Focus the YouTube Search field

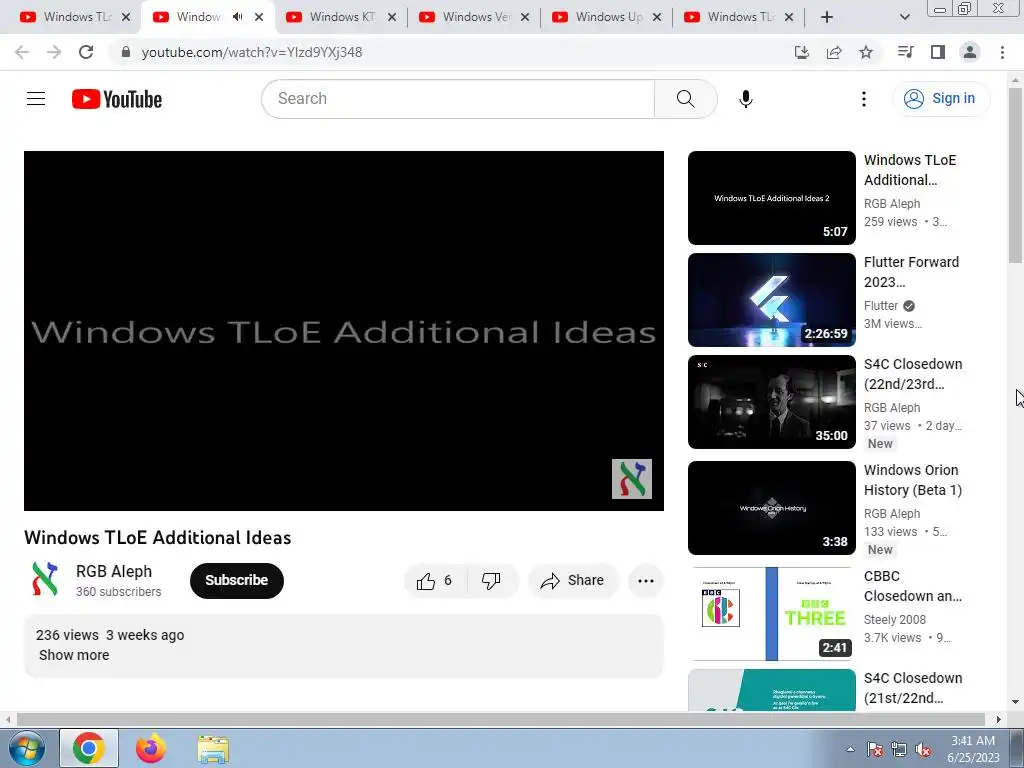coord(458,99)
